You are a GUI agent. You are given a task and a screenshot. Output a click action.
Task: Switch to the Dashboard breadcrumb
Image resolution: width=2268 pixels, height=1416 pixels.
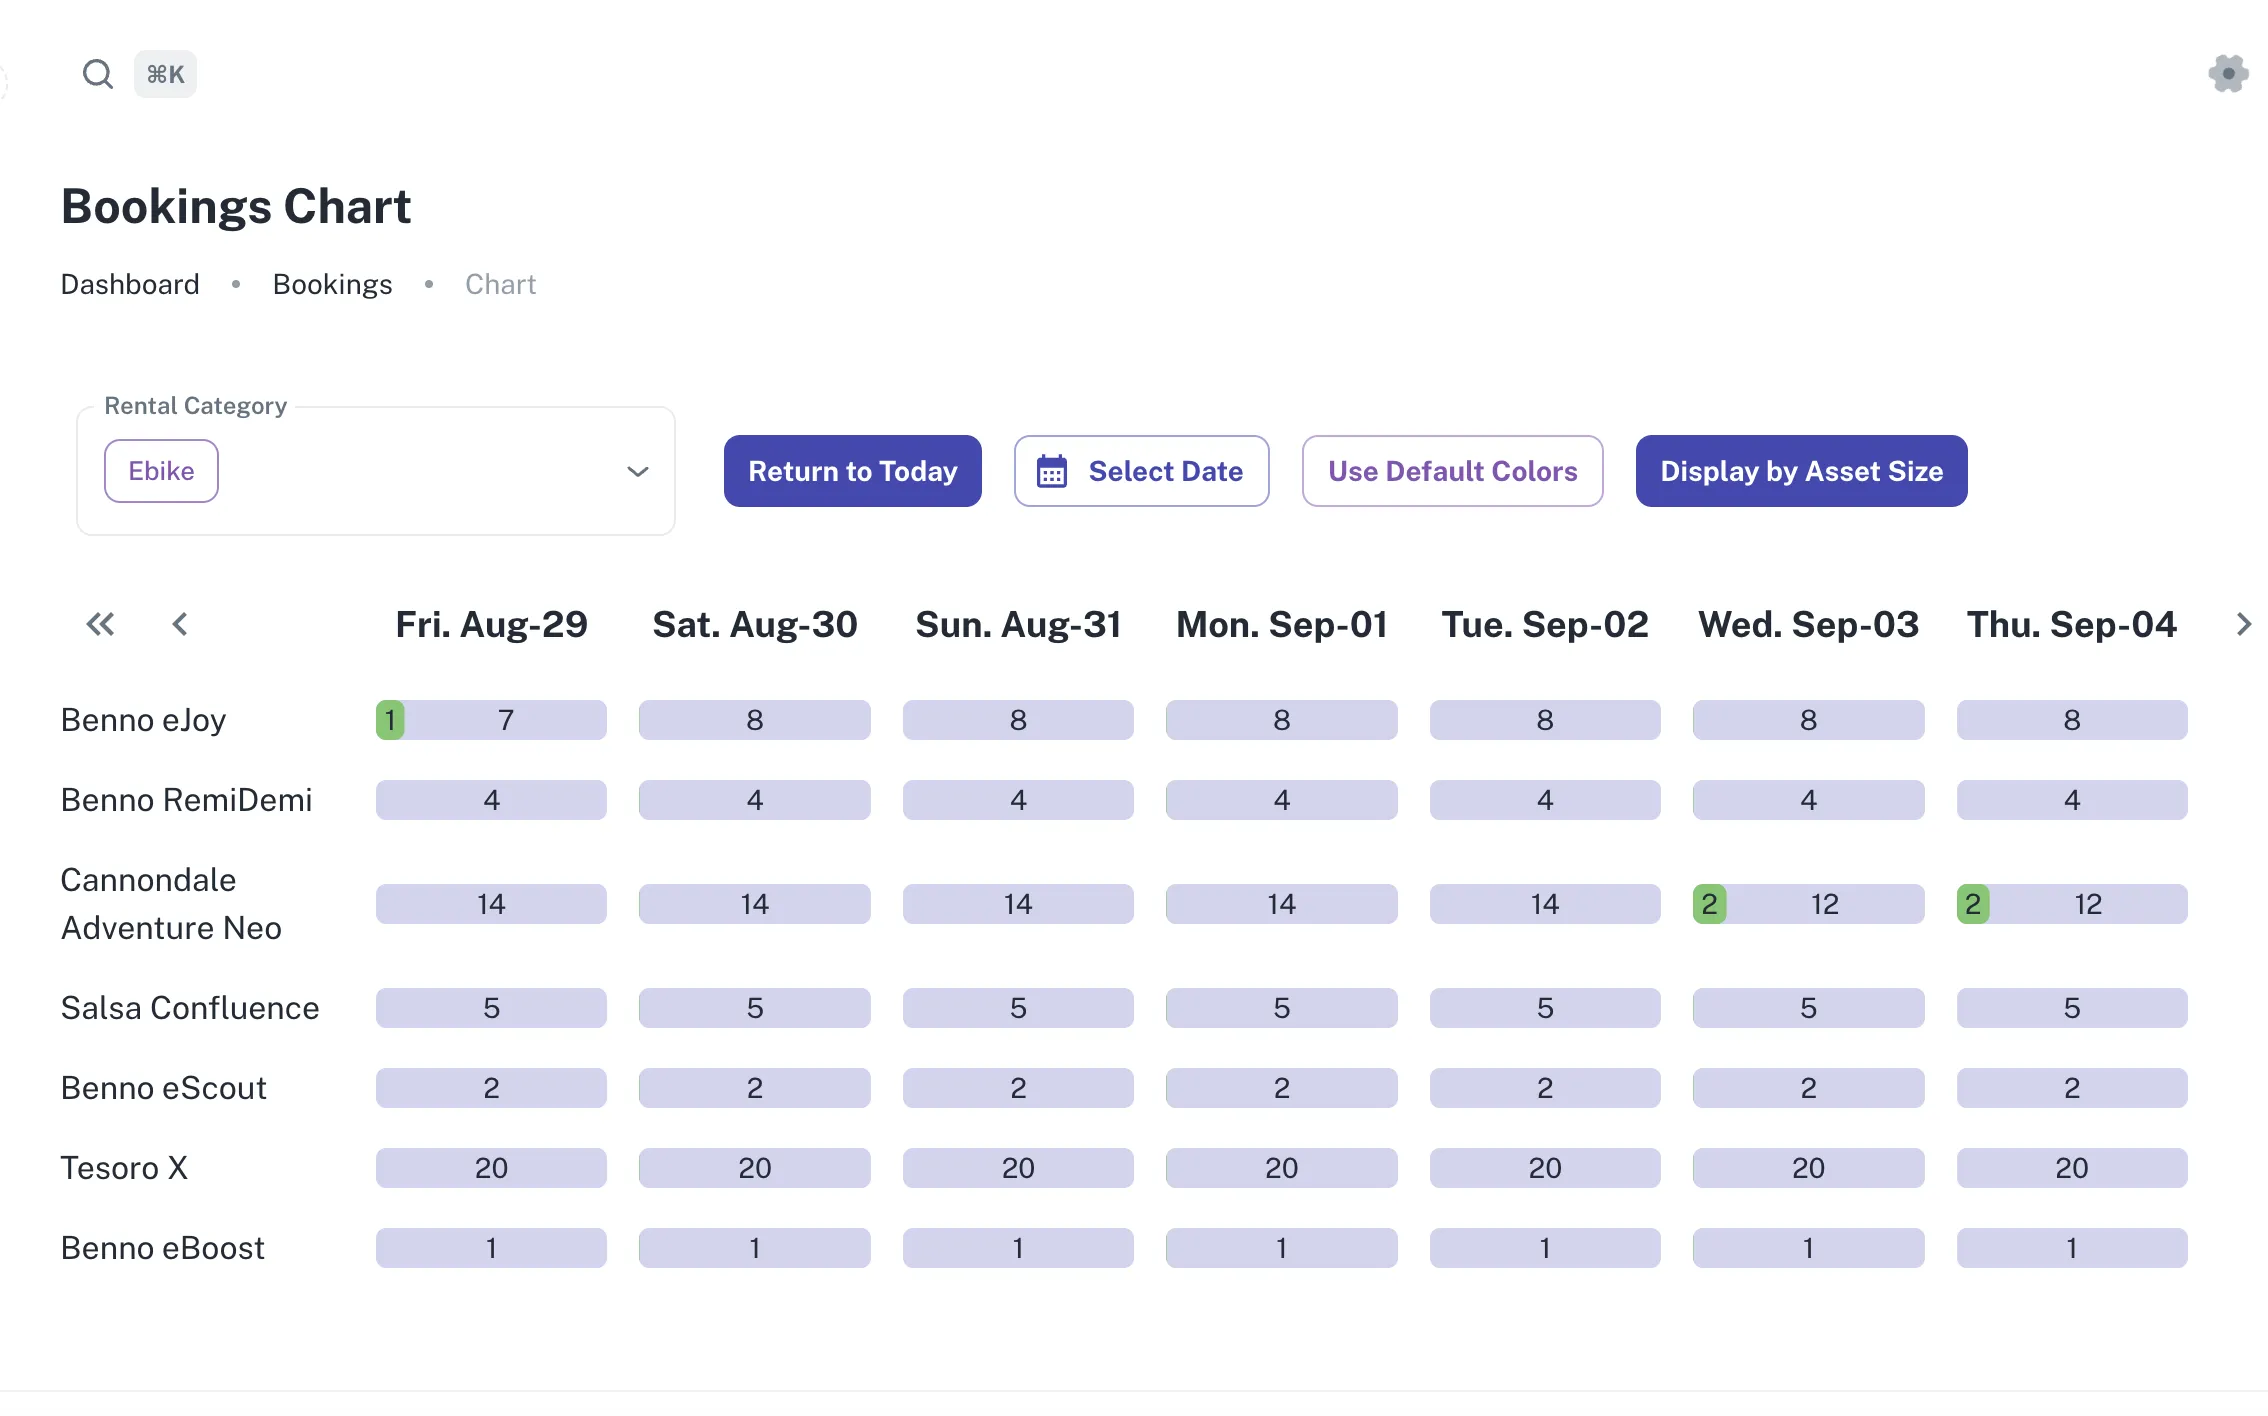pyautogui.click(x=130, y=284)
